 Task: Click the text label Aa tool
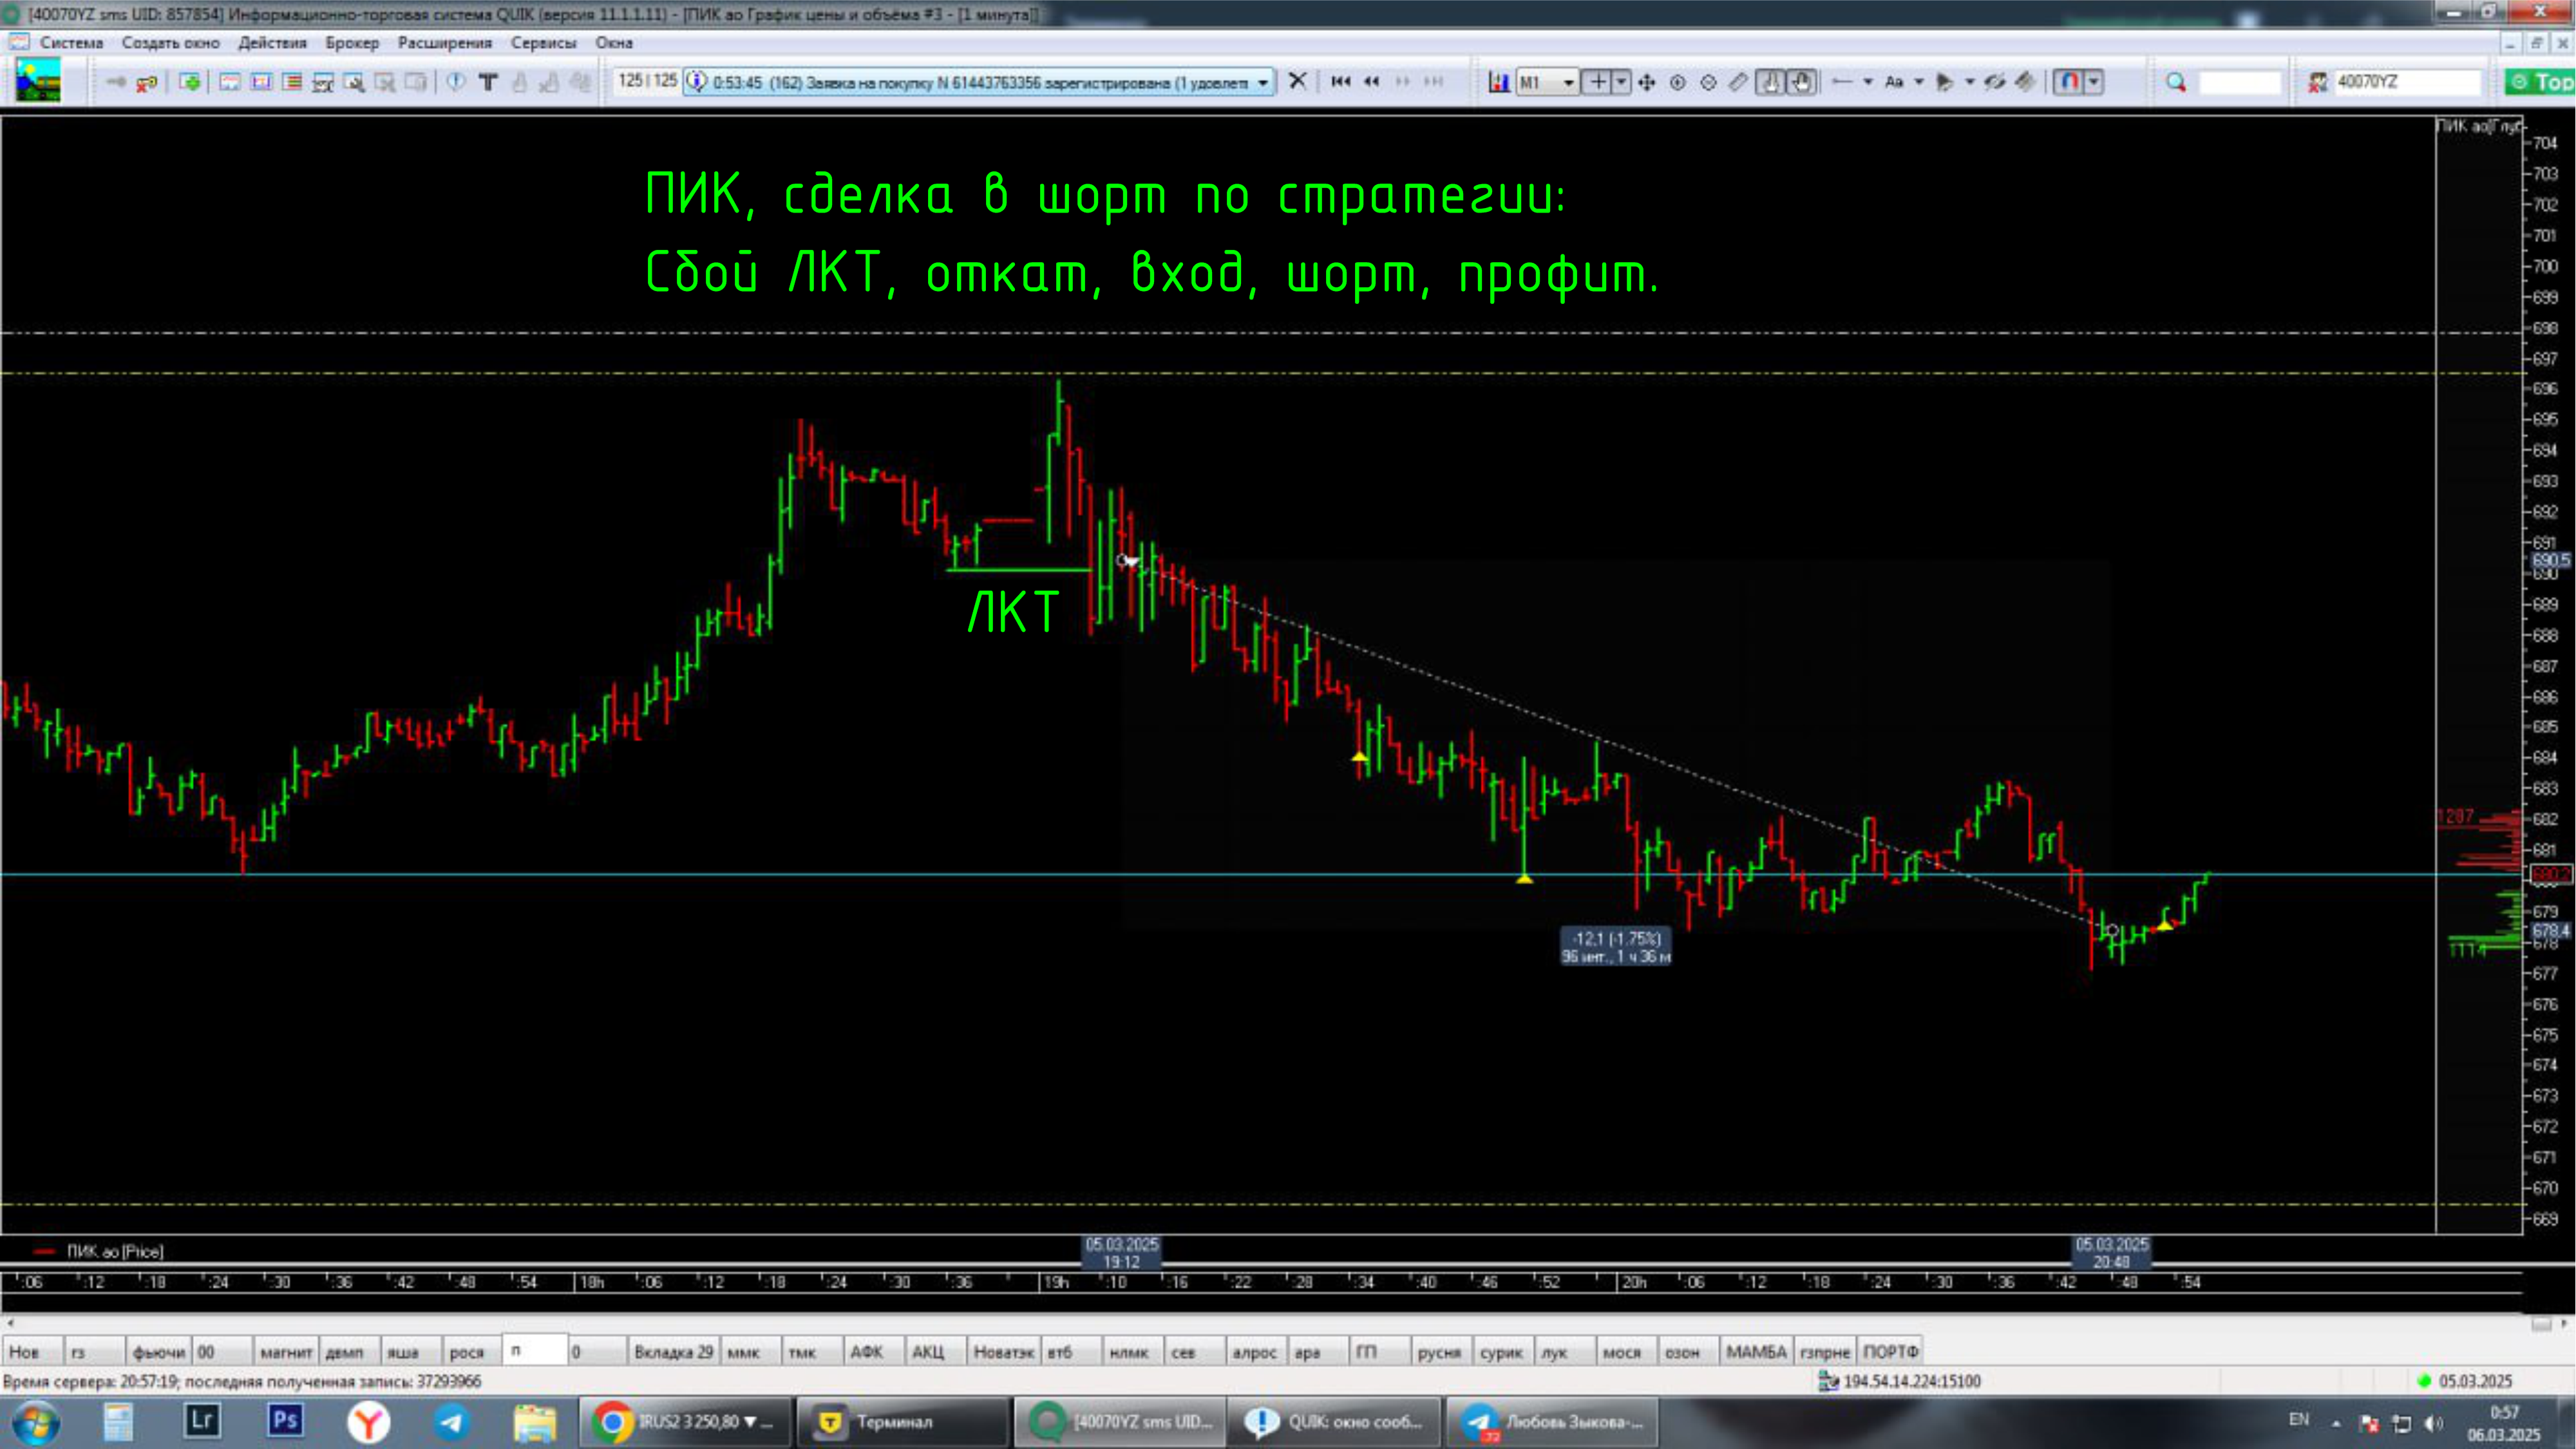(1893, 82)
